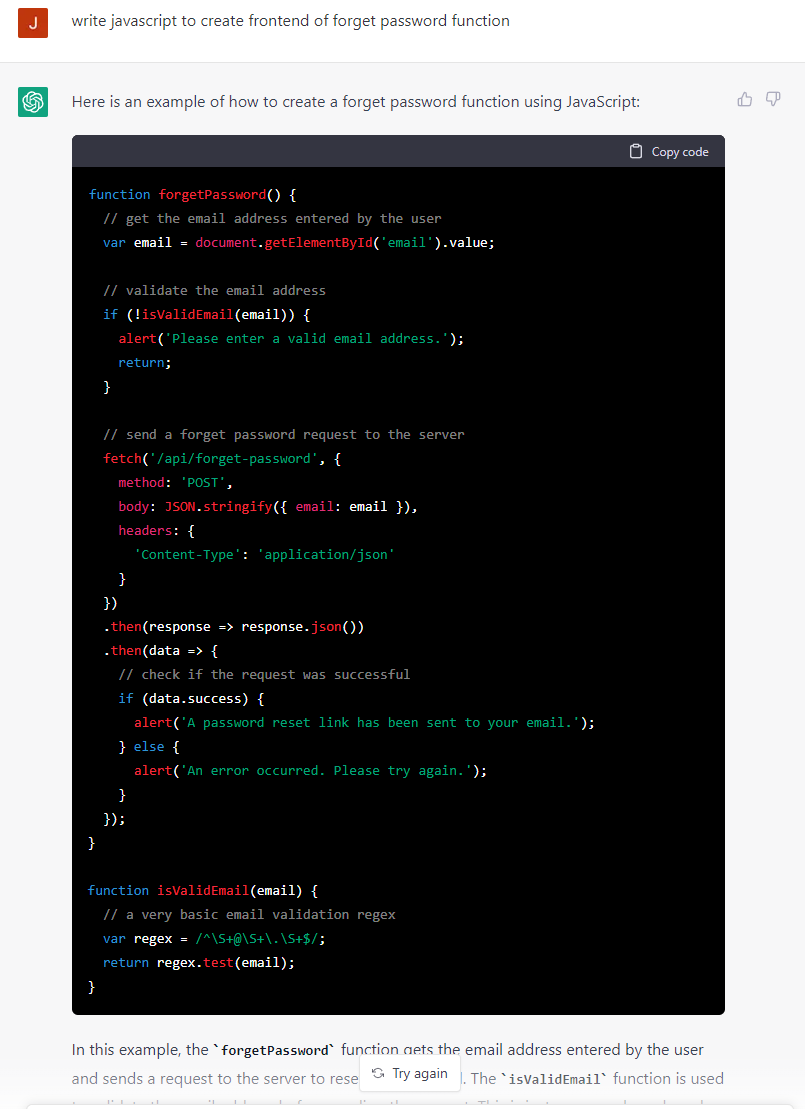Click the 'if (data.success) {' line

pos(191,699)
